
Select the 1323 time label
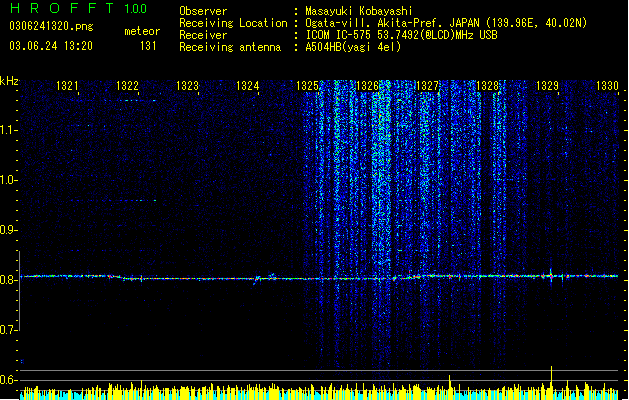coord(187,86)
